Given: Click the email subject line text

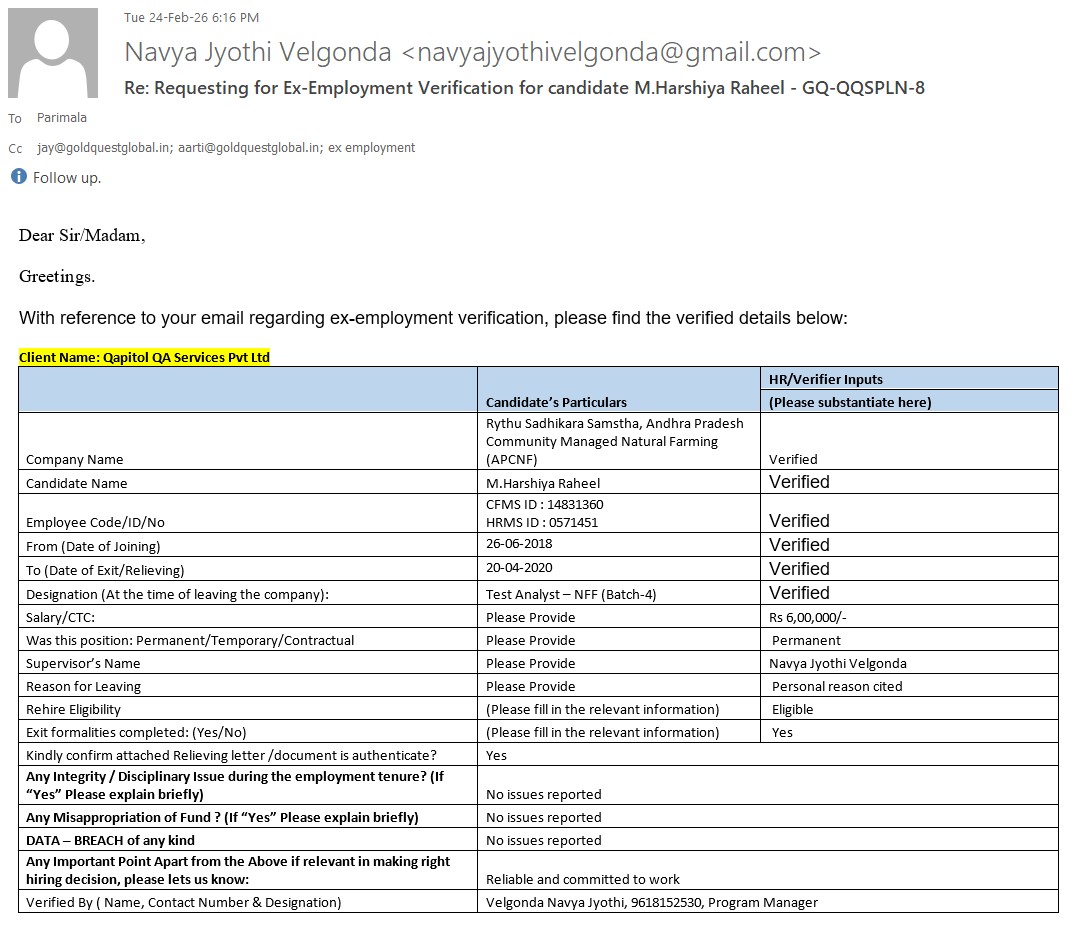Looking at the screenshot, I should [524, 88].
